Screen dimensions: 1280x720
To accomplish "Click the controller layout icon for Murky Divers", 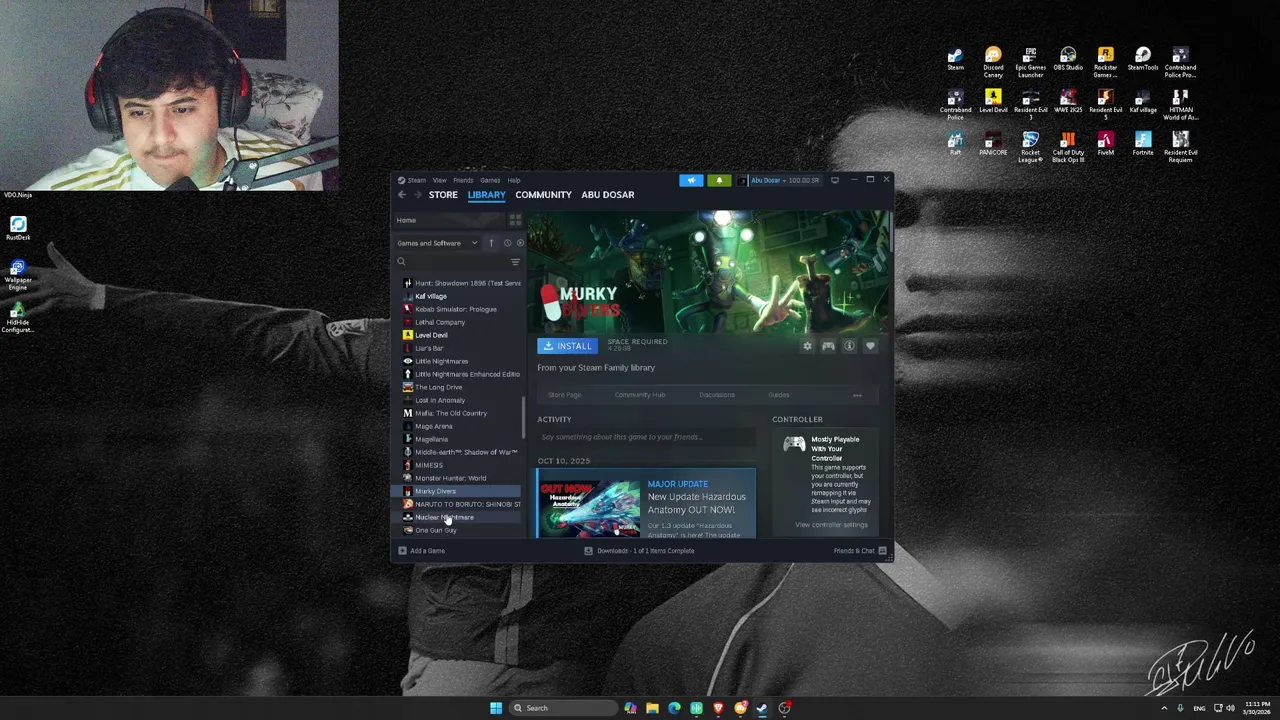I will (x=828, y=346).
